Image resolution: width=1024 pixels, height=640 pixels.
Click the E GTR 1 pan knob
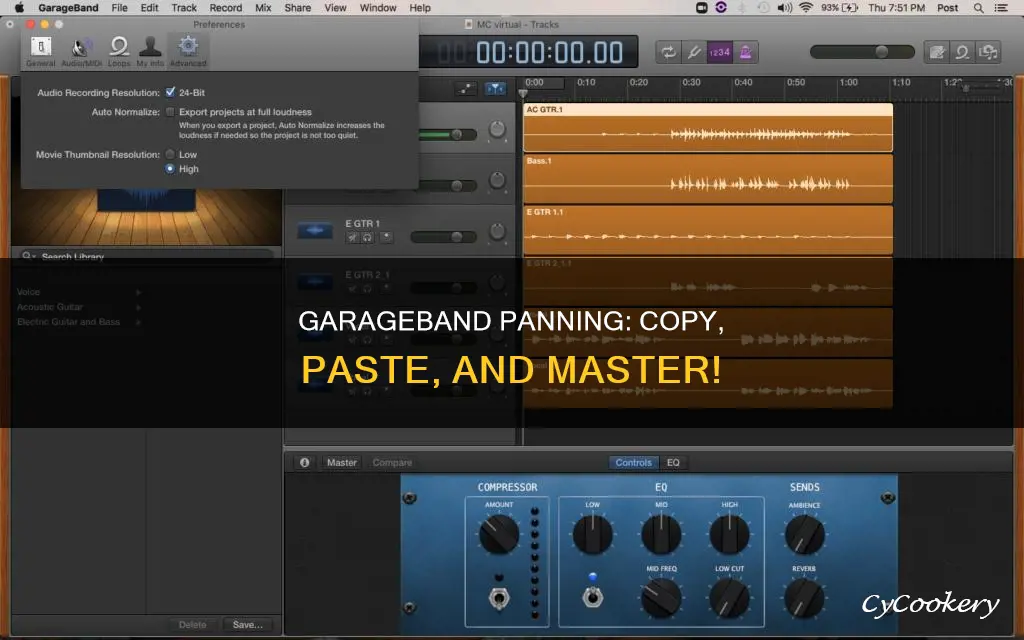(497, 231)
